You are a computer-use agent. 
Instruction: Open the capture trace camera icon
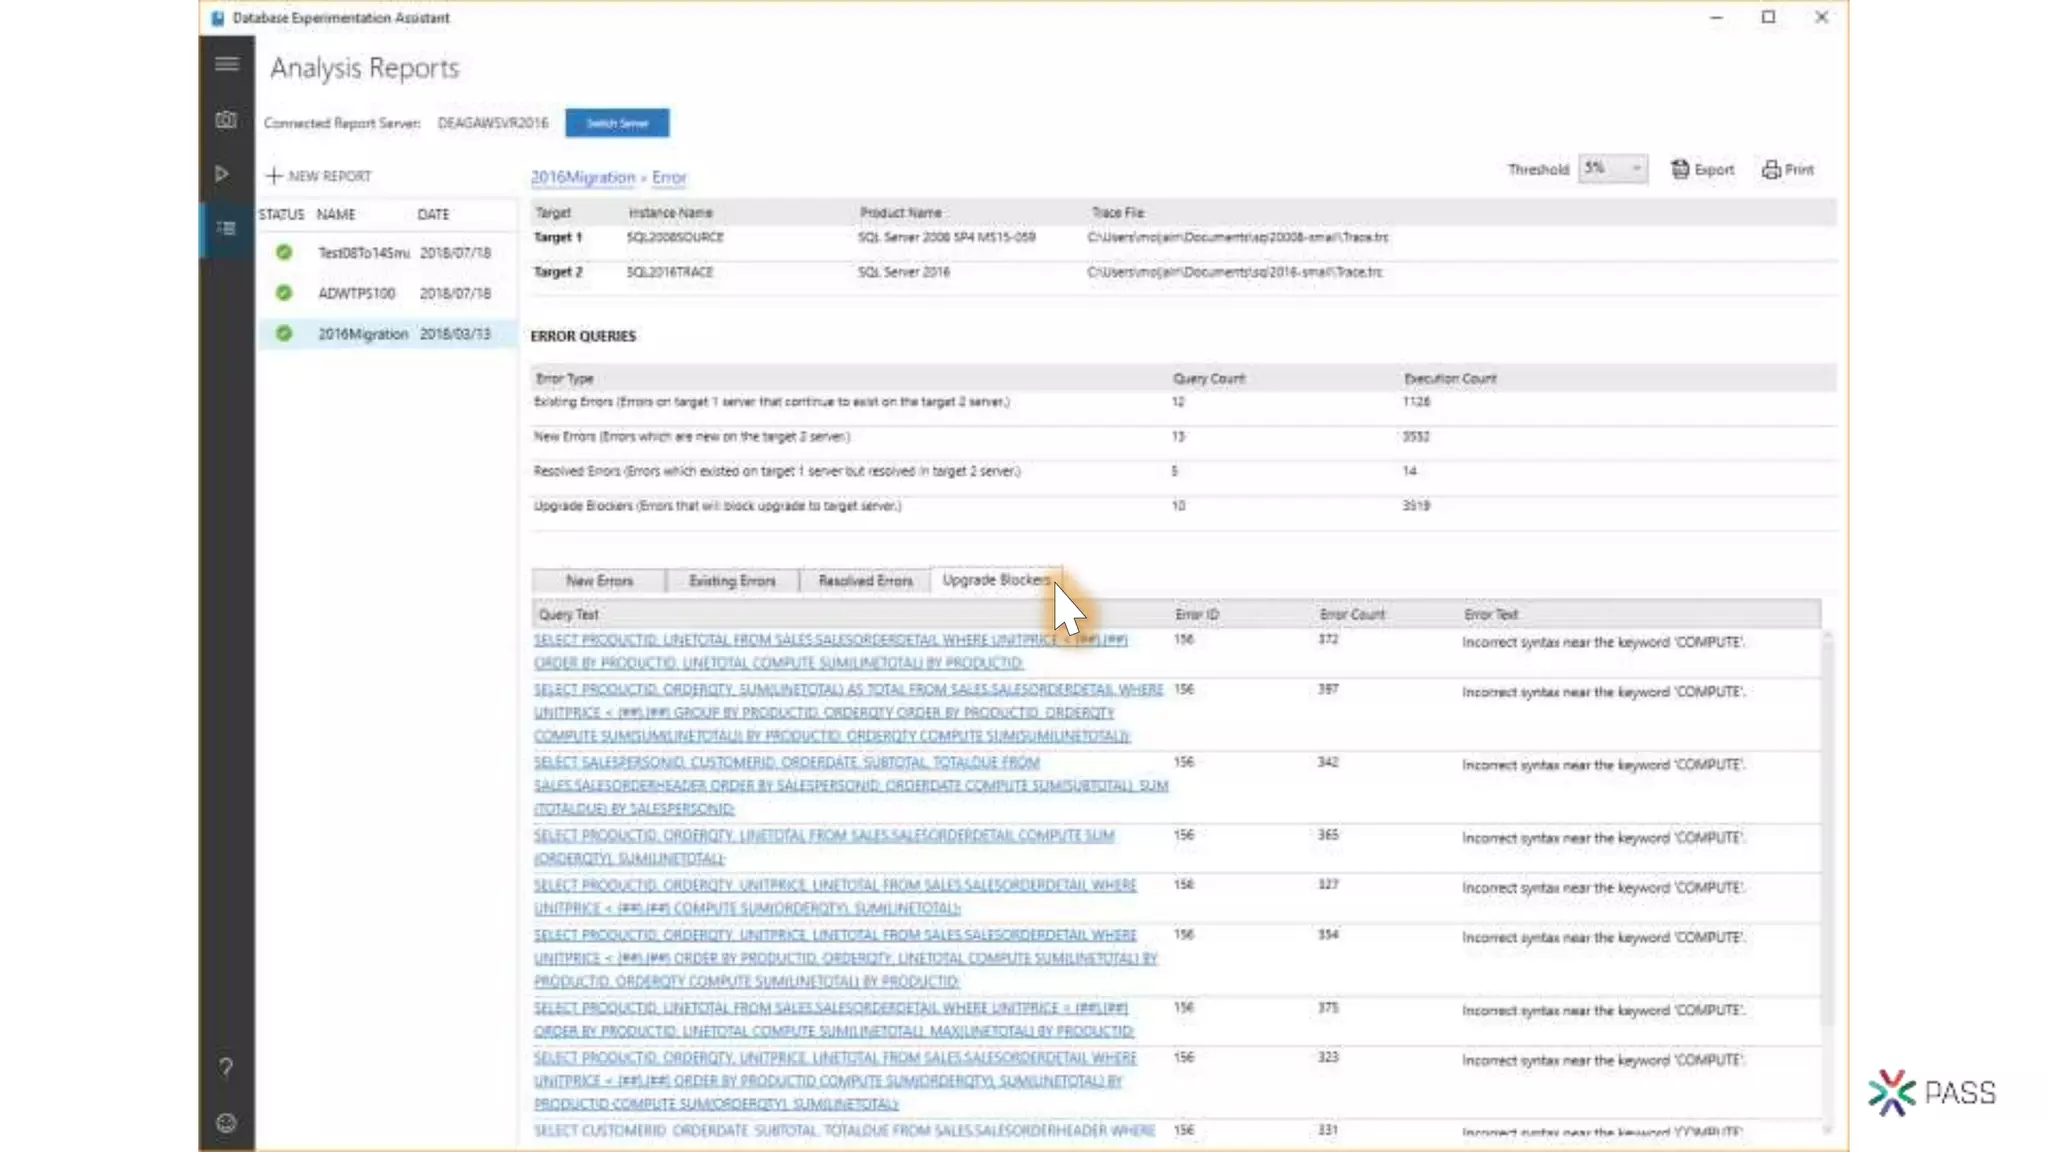click(226, 120)
